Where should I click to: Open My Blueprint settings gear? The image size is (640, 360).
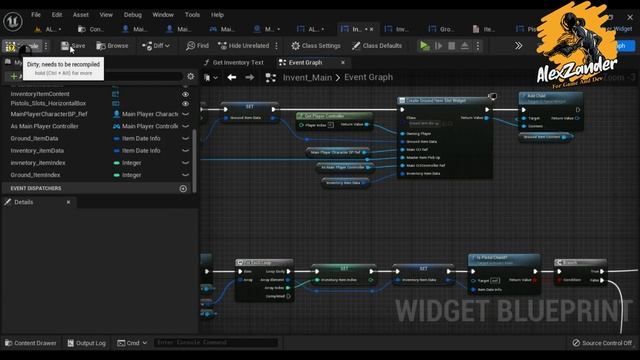(191, 76)
